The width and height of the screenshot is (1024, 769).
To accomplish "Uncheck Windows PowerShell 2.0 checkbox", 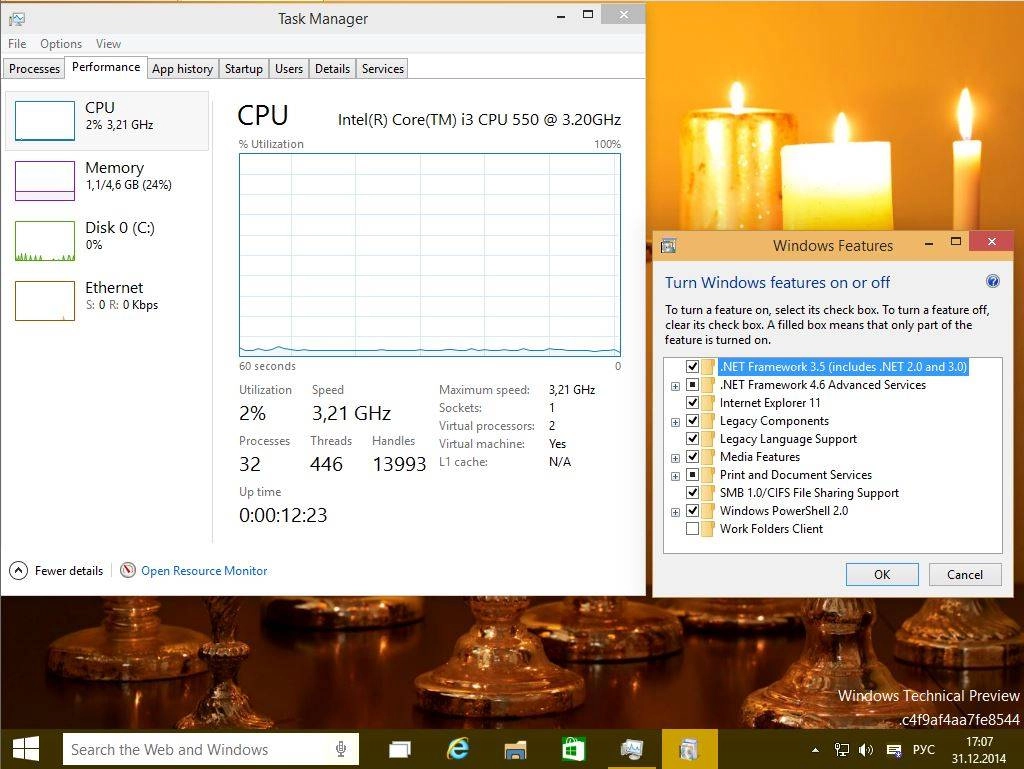I will coord(692,510).
